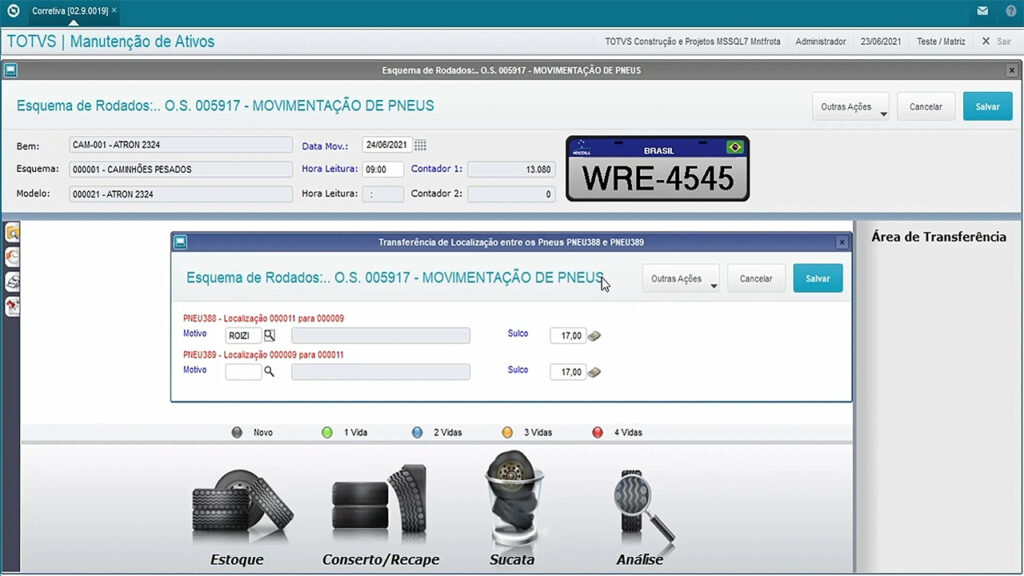The height and width of the screenshot is (576, 1024).
Task: Click the "TOTVS | Manutenção de Ativos" title
Action: tap(110, 41)
